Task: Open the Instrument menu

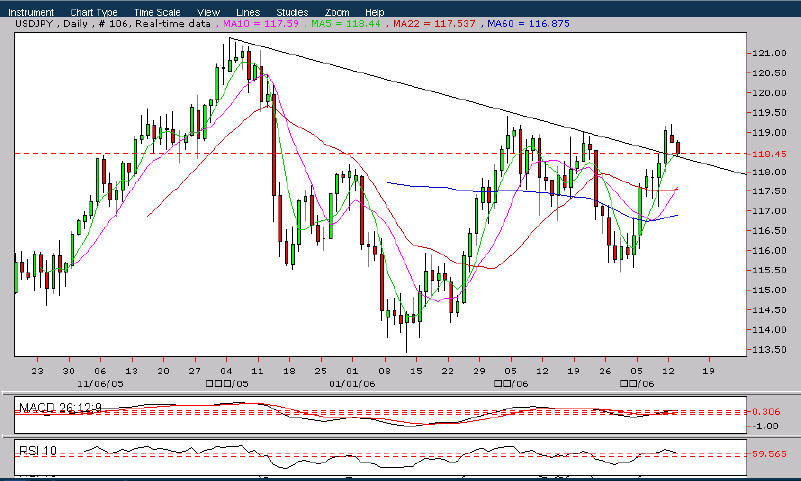Action: point(31,12)
